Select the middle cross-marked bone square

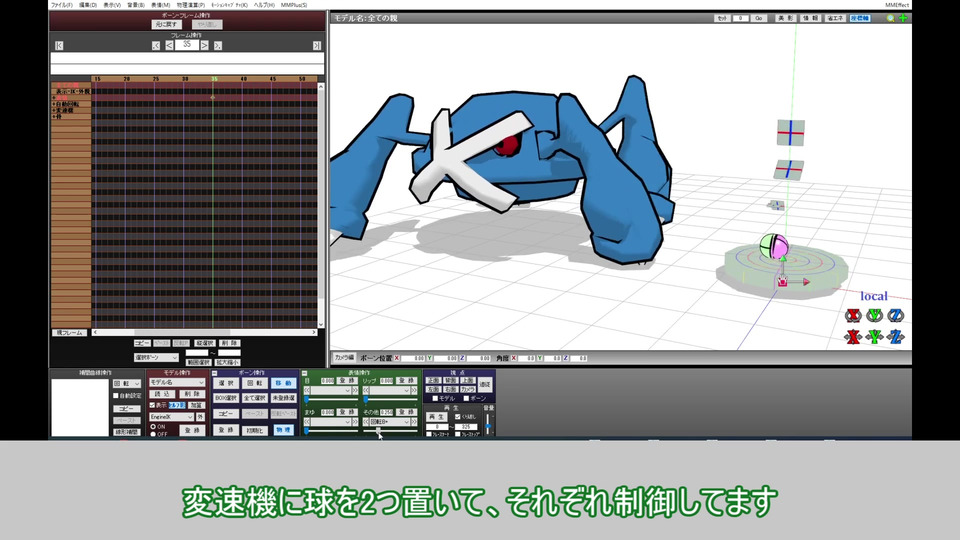coord(789,169)
